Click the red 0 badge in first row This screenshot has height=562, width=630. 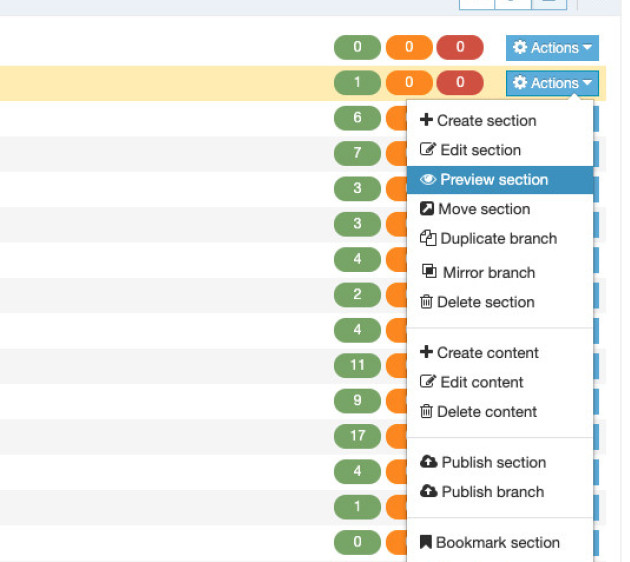pos(460,48)
